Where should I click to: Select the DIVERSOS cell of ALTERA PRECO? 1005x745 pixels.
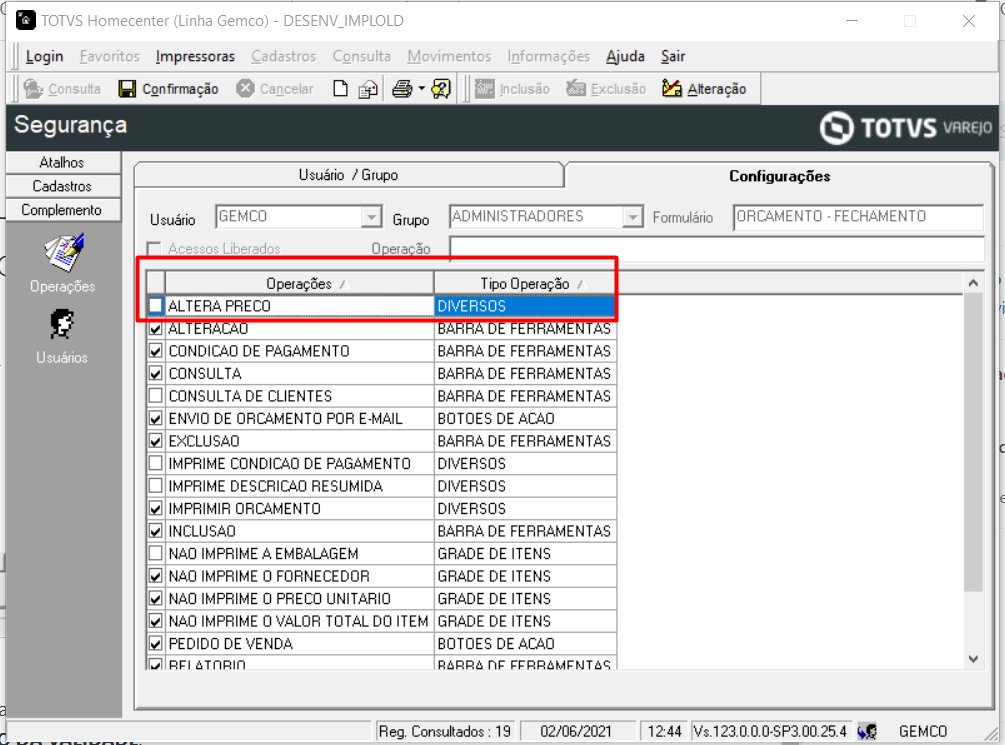[x=525, y=306]
